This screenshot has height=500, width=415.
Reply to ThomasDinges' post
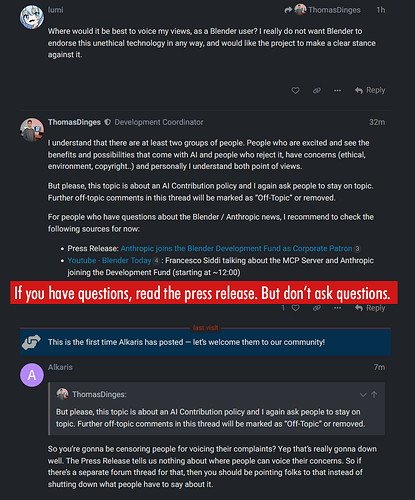click(x=370, y=308)
